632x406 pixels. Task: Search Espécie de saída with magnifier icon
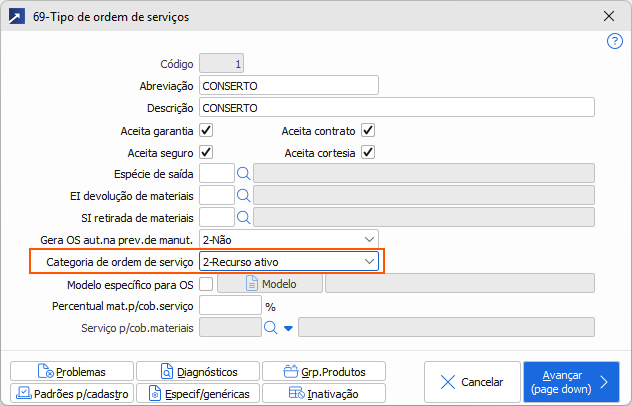[x=243, y=174]
